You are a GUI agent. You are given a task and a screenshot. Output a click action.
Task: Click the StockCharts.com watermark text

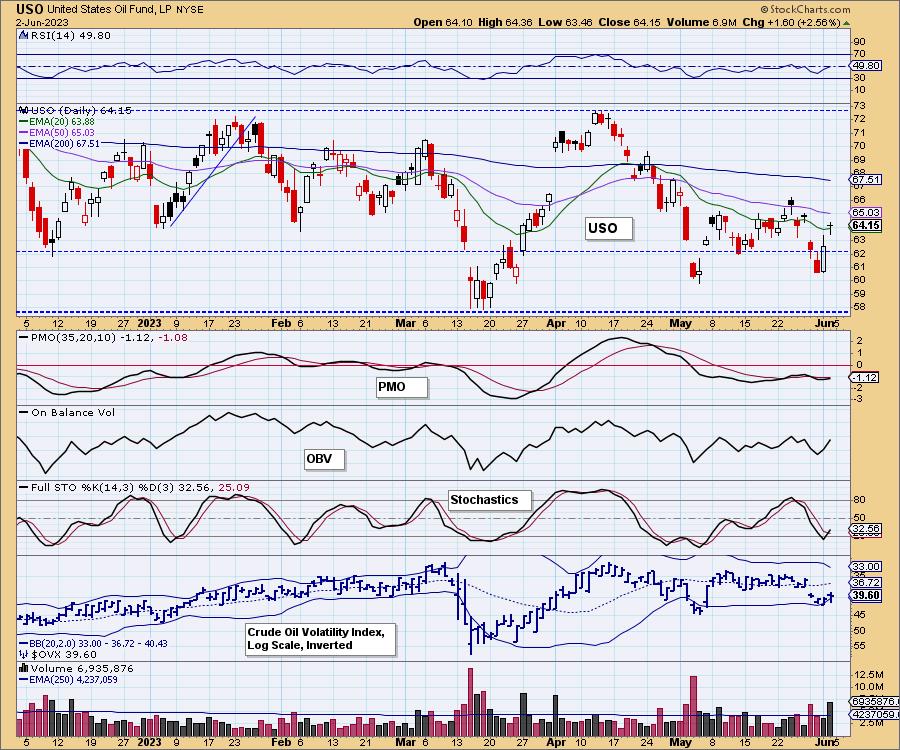805,9
